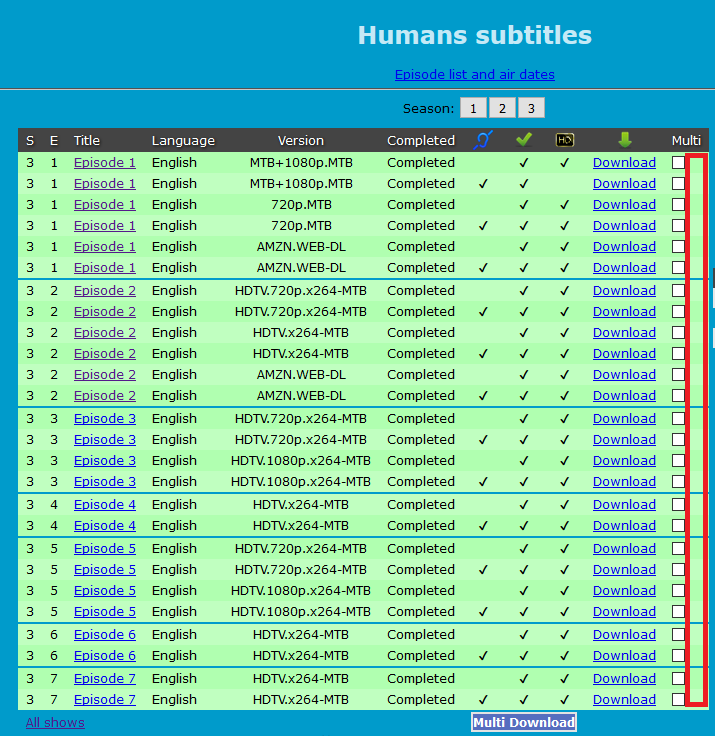The image size is (719, 742).
Task: Switch to Season 1
Action: click(x=473, y=108)
